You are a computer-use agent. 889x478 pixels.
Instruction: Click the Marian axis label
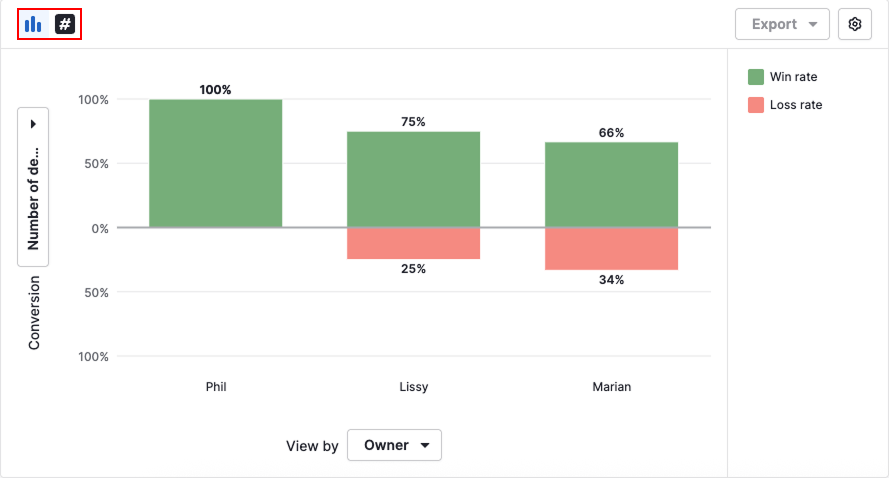click(x=612, y=387)
